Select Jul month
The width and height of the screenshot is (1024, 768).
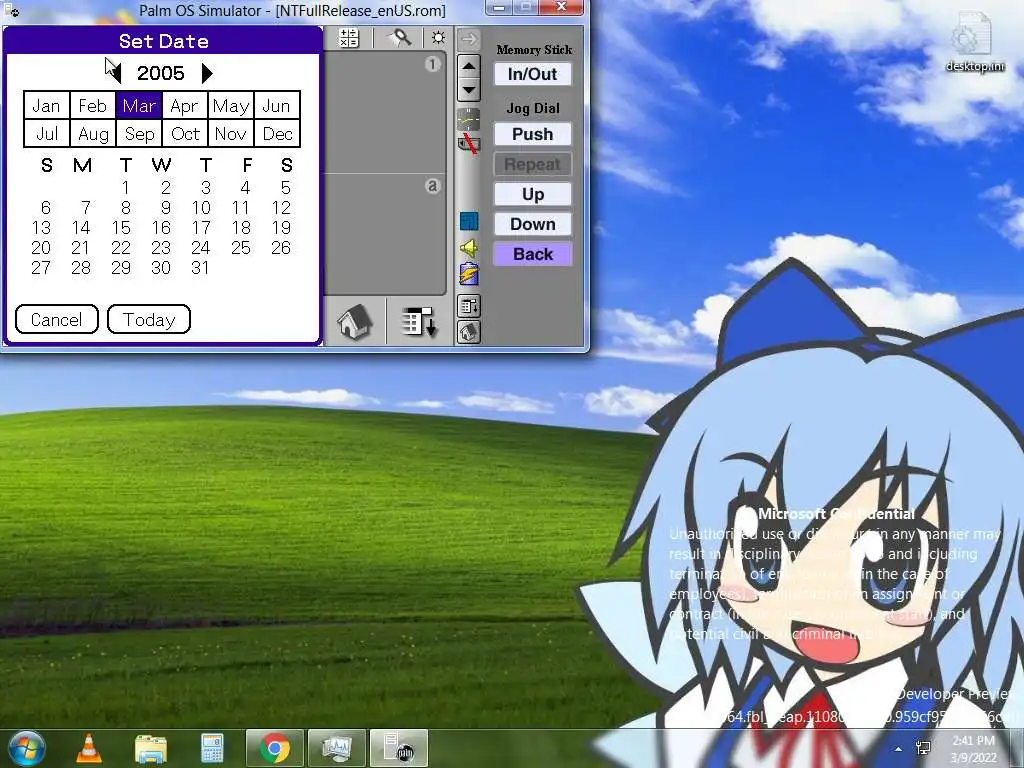(46, 133)
